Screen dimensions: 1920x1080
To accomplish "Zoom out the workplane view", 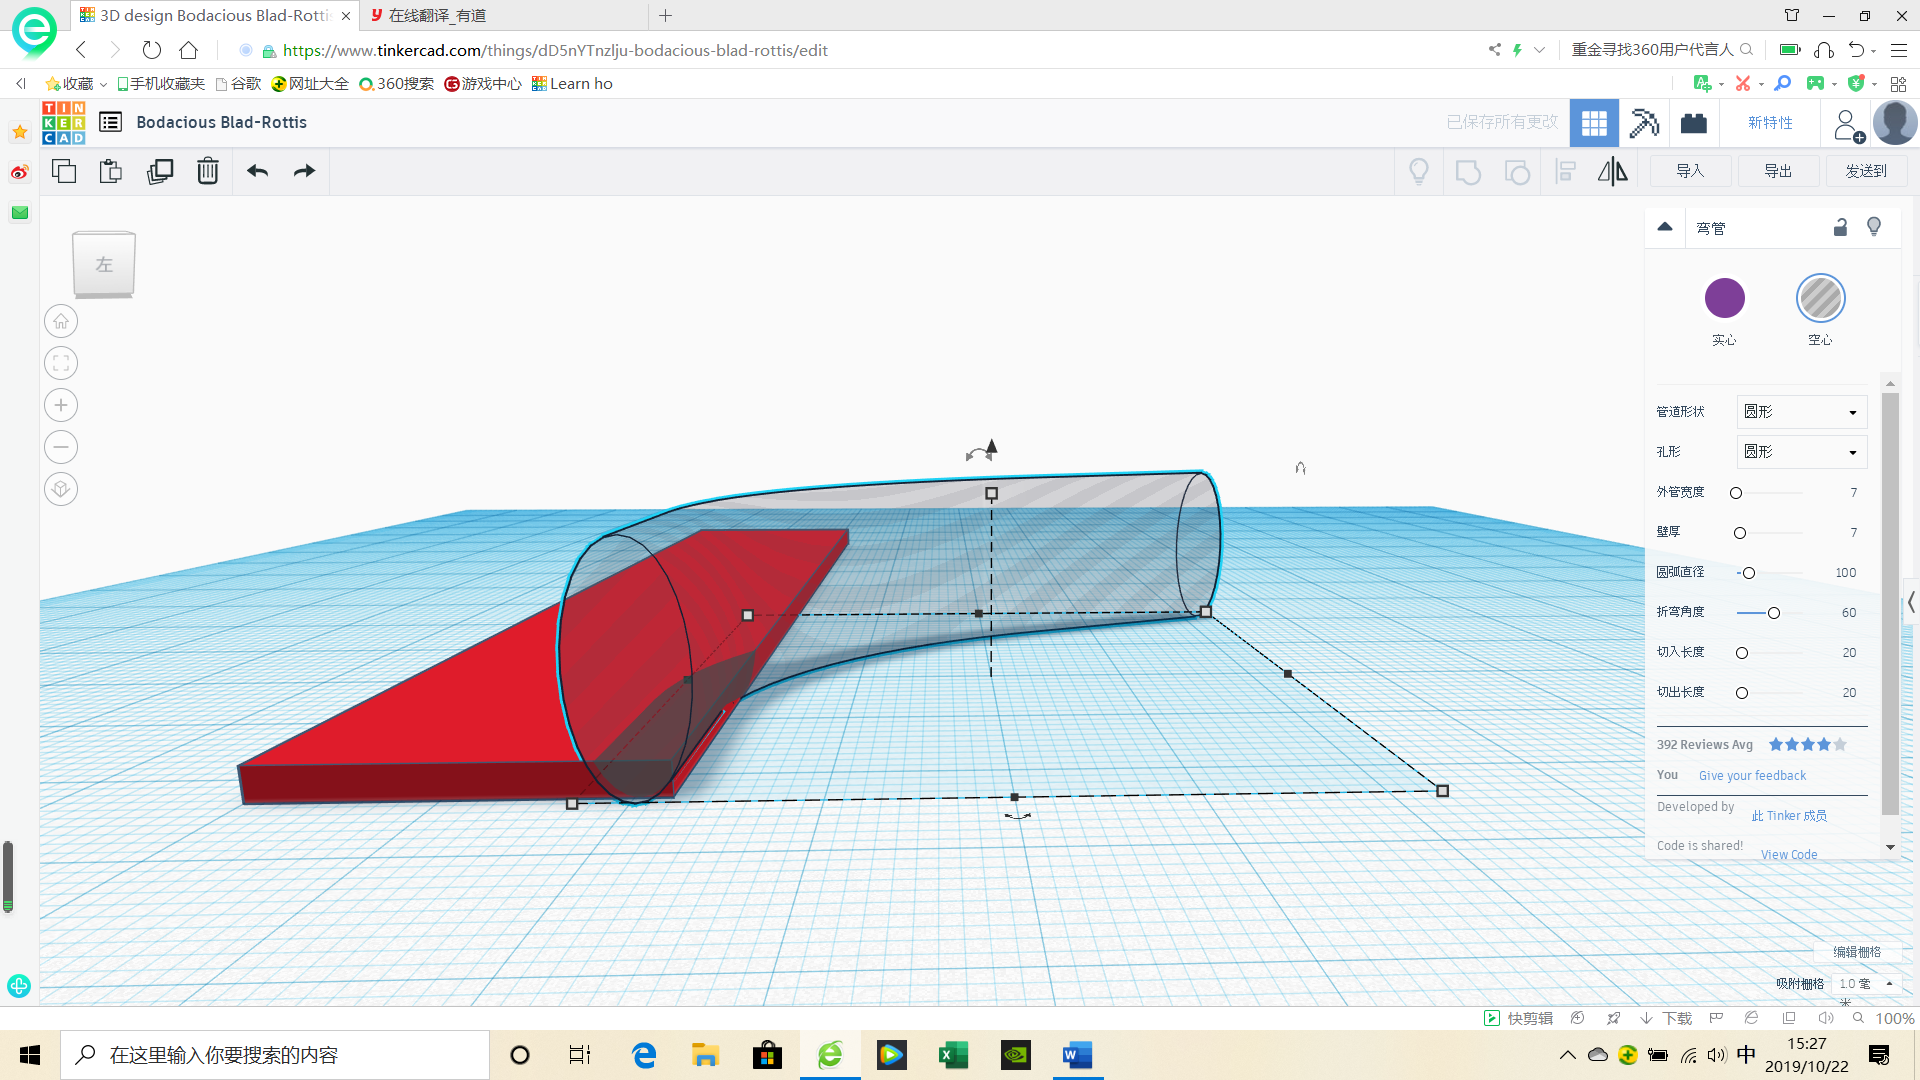I will pos(61,447).
